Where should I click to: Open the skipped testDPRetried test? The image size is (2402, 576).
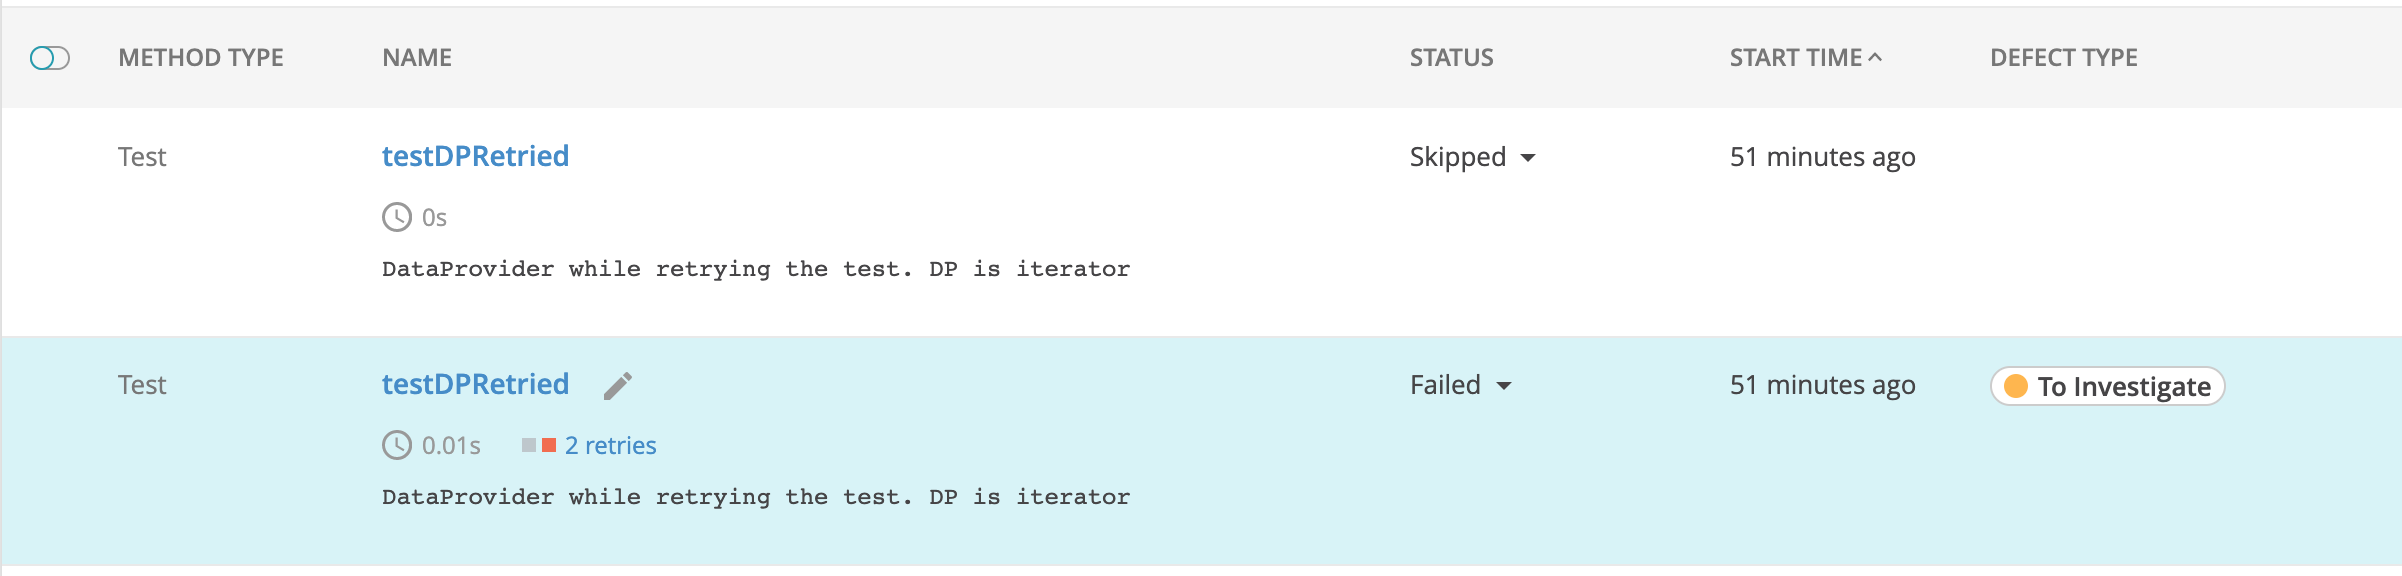[x=476, y=156]
